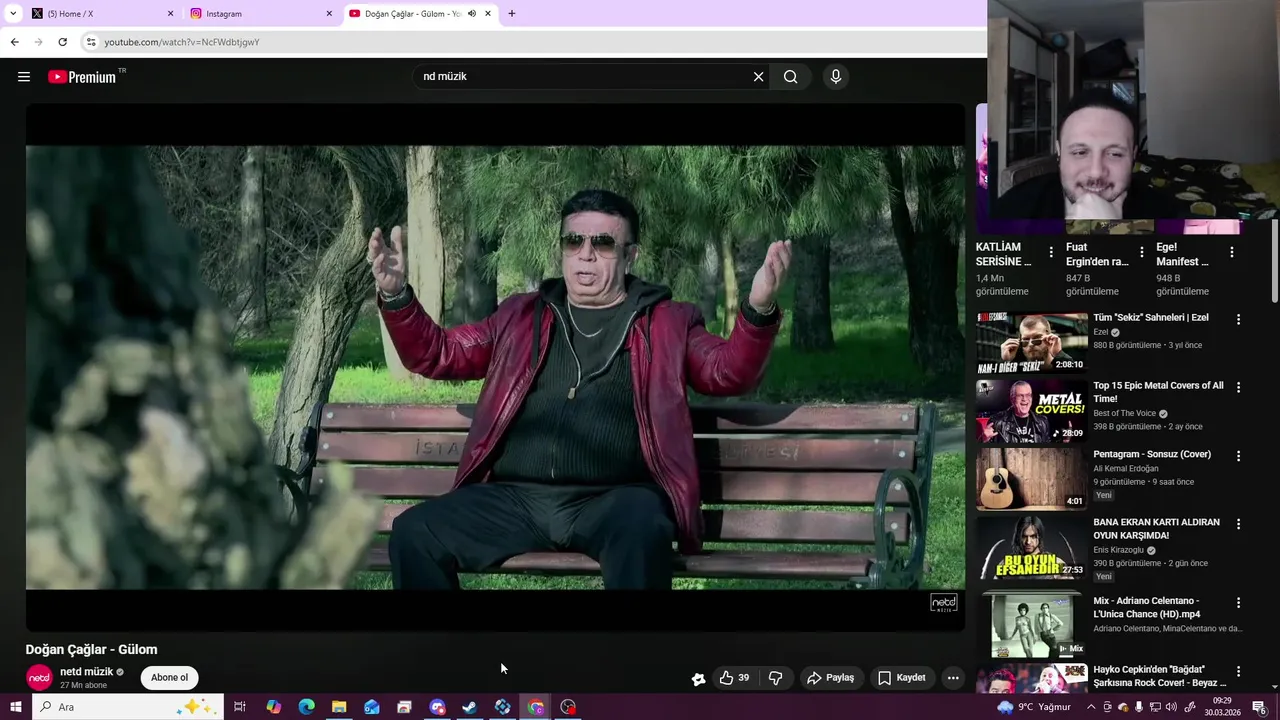Open options for BANA EKRAN KARTI ALDIRAN video
The height and width of the screenshot is (720, 1280).
[1239, 524]
